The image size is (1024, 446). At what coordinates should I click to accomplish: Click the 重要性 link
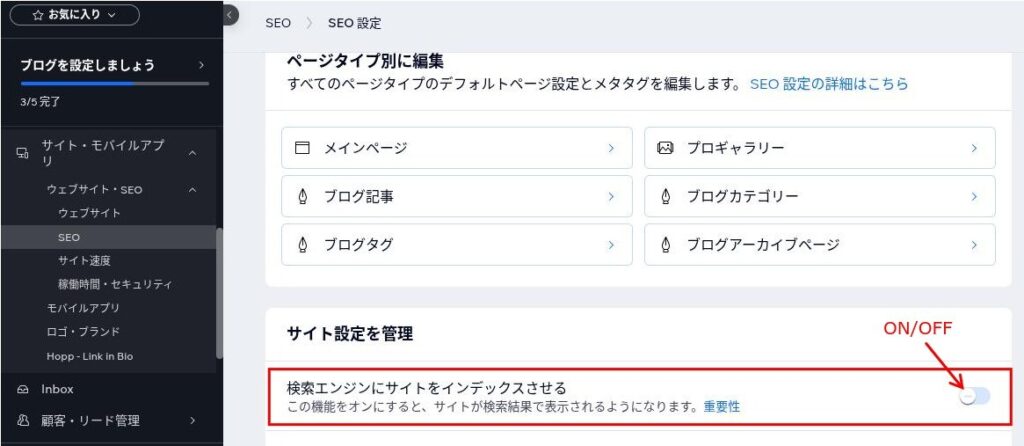(721, 406)
